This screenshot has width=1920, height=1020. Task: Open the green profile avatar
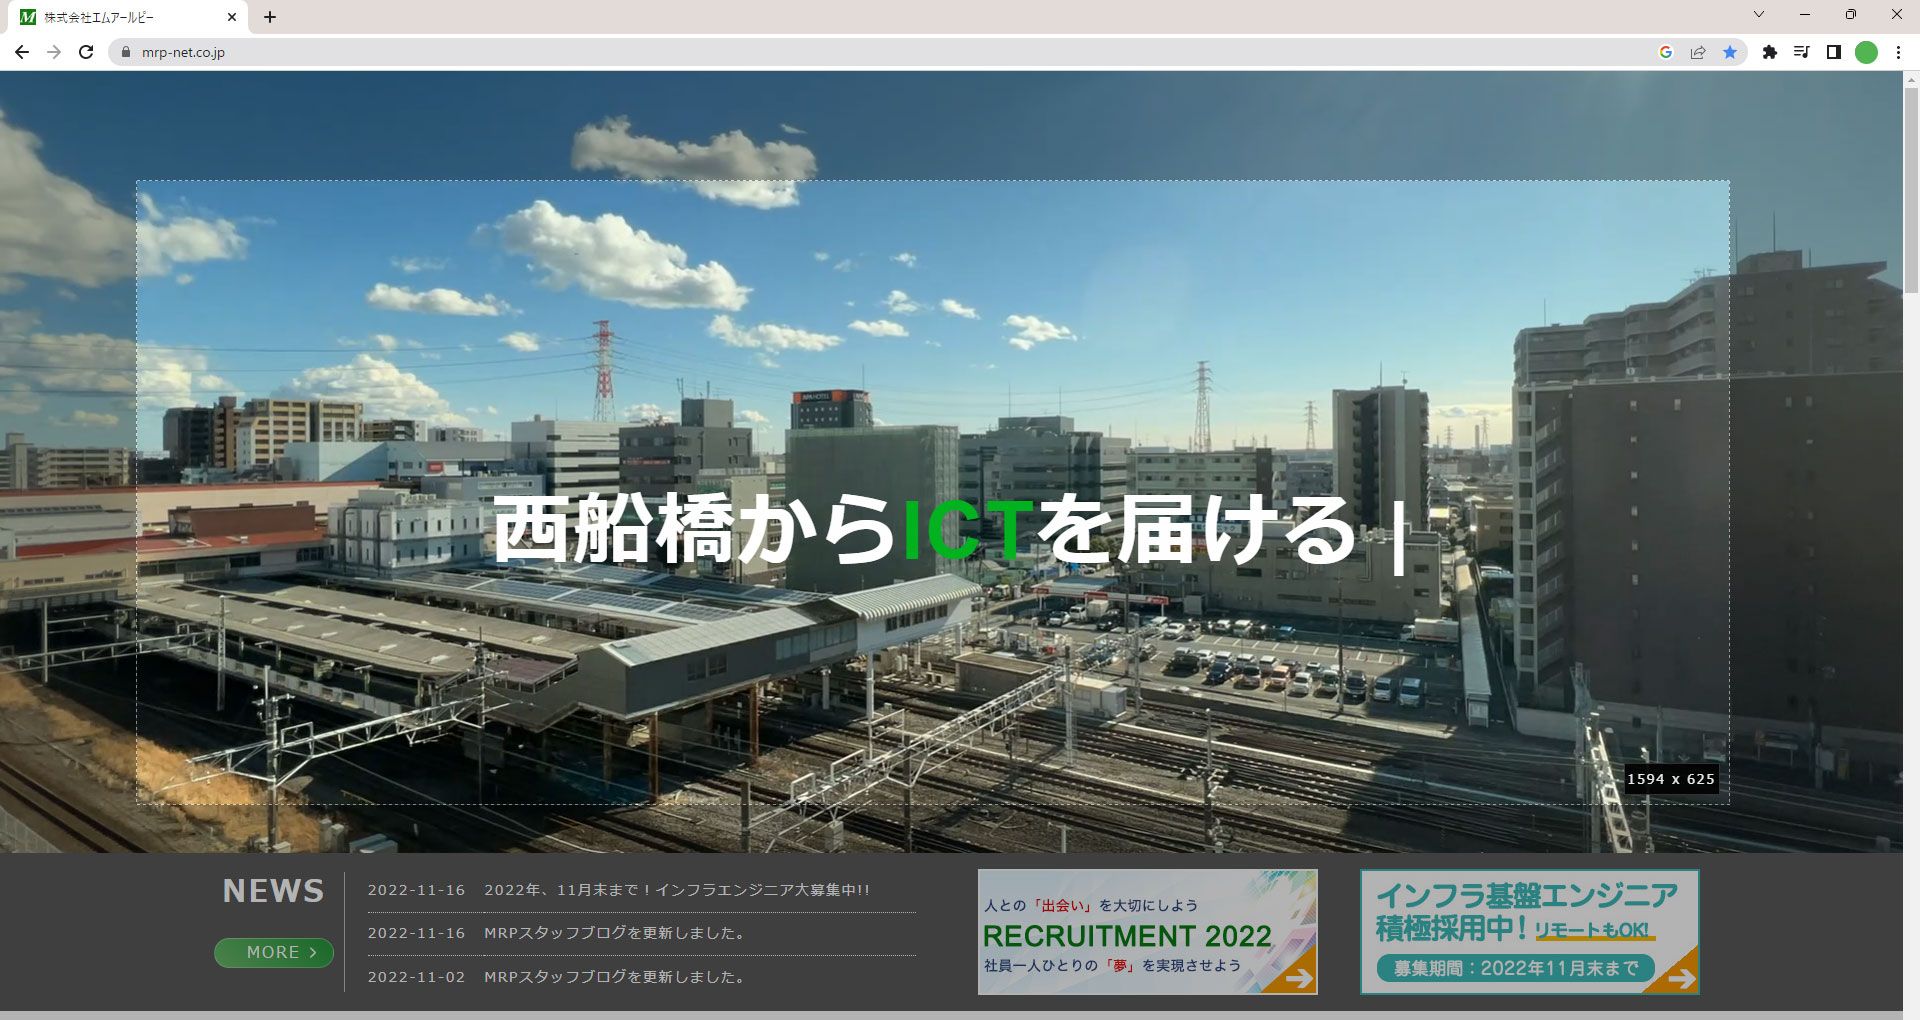1866,52
